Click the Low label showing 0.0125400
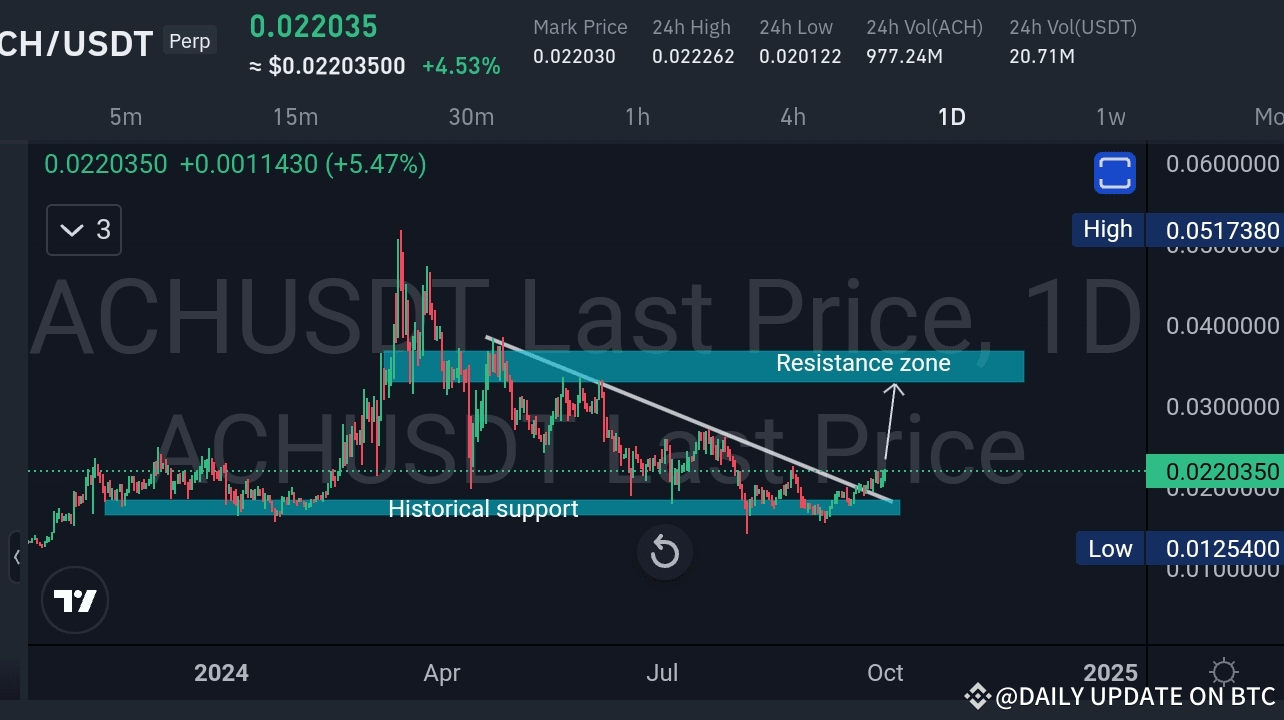 pos(1110,548)
